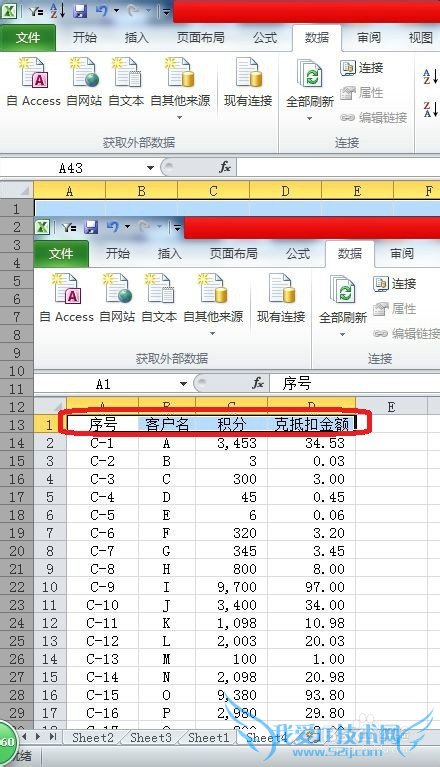Screen dimensions: 440x767
Task: Click 连接 in the main ribbon's connections group
Action: [x=362, y=68]
